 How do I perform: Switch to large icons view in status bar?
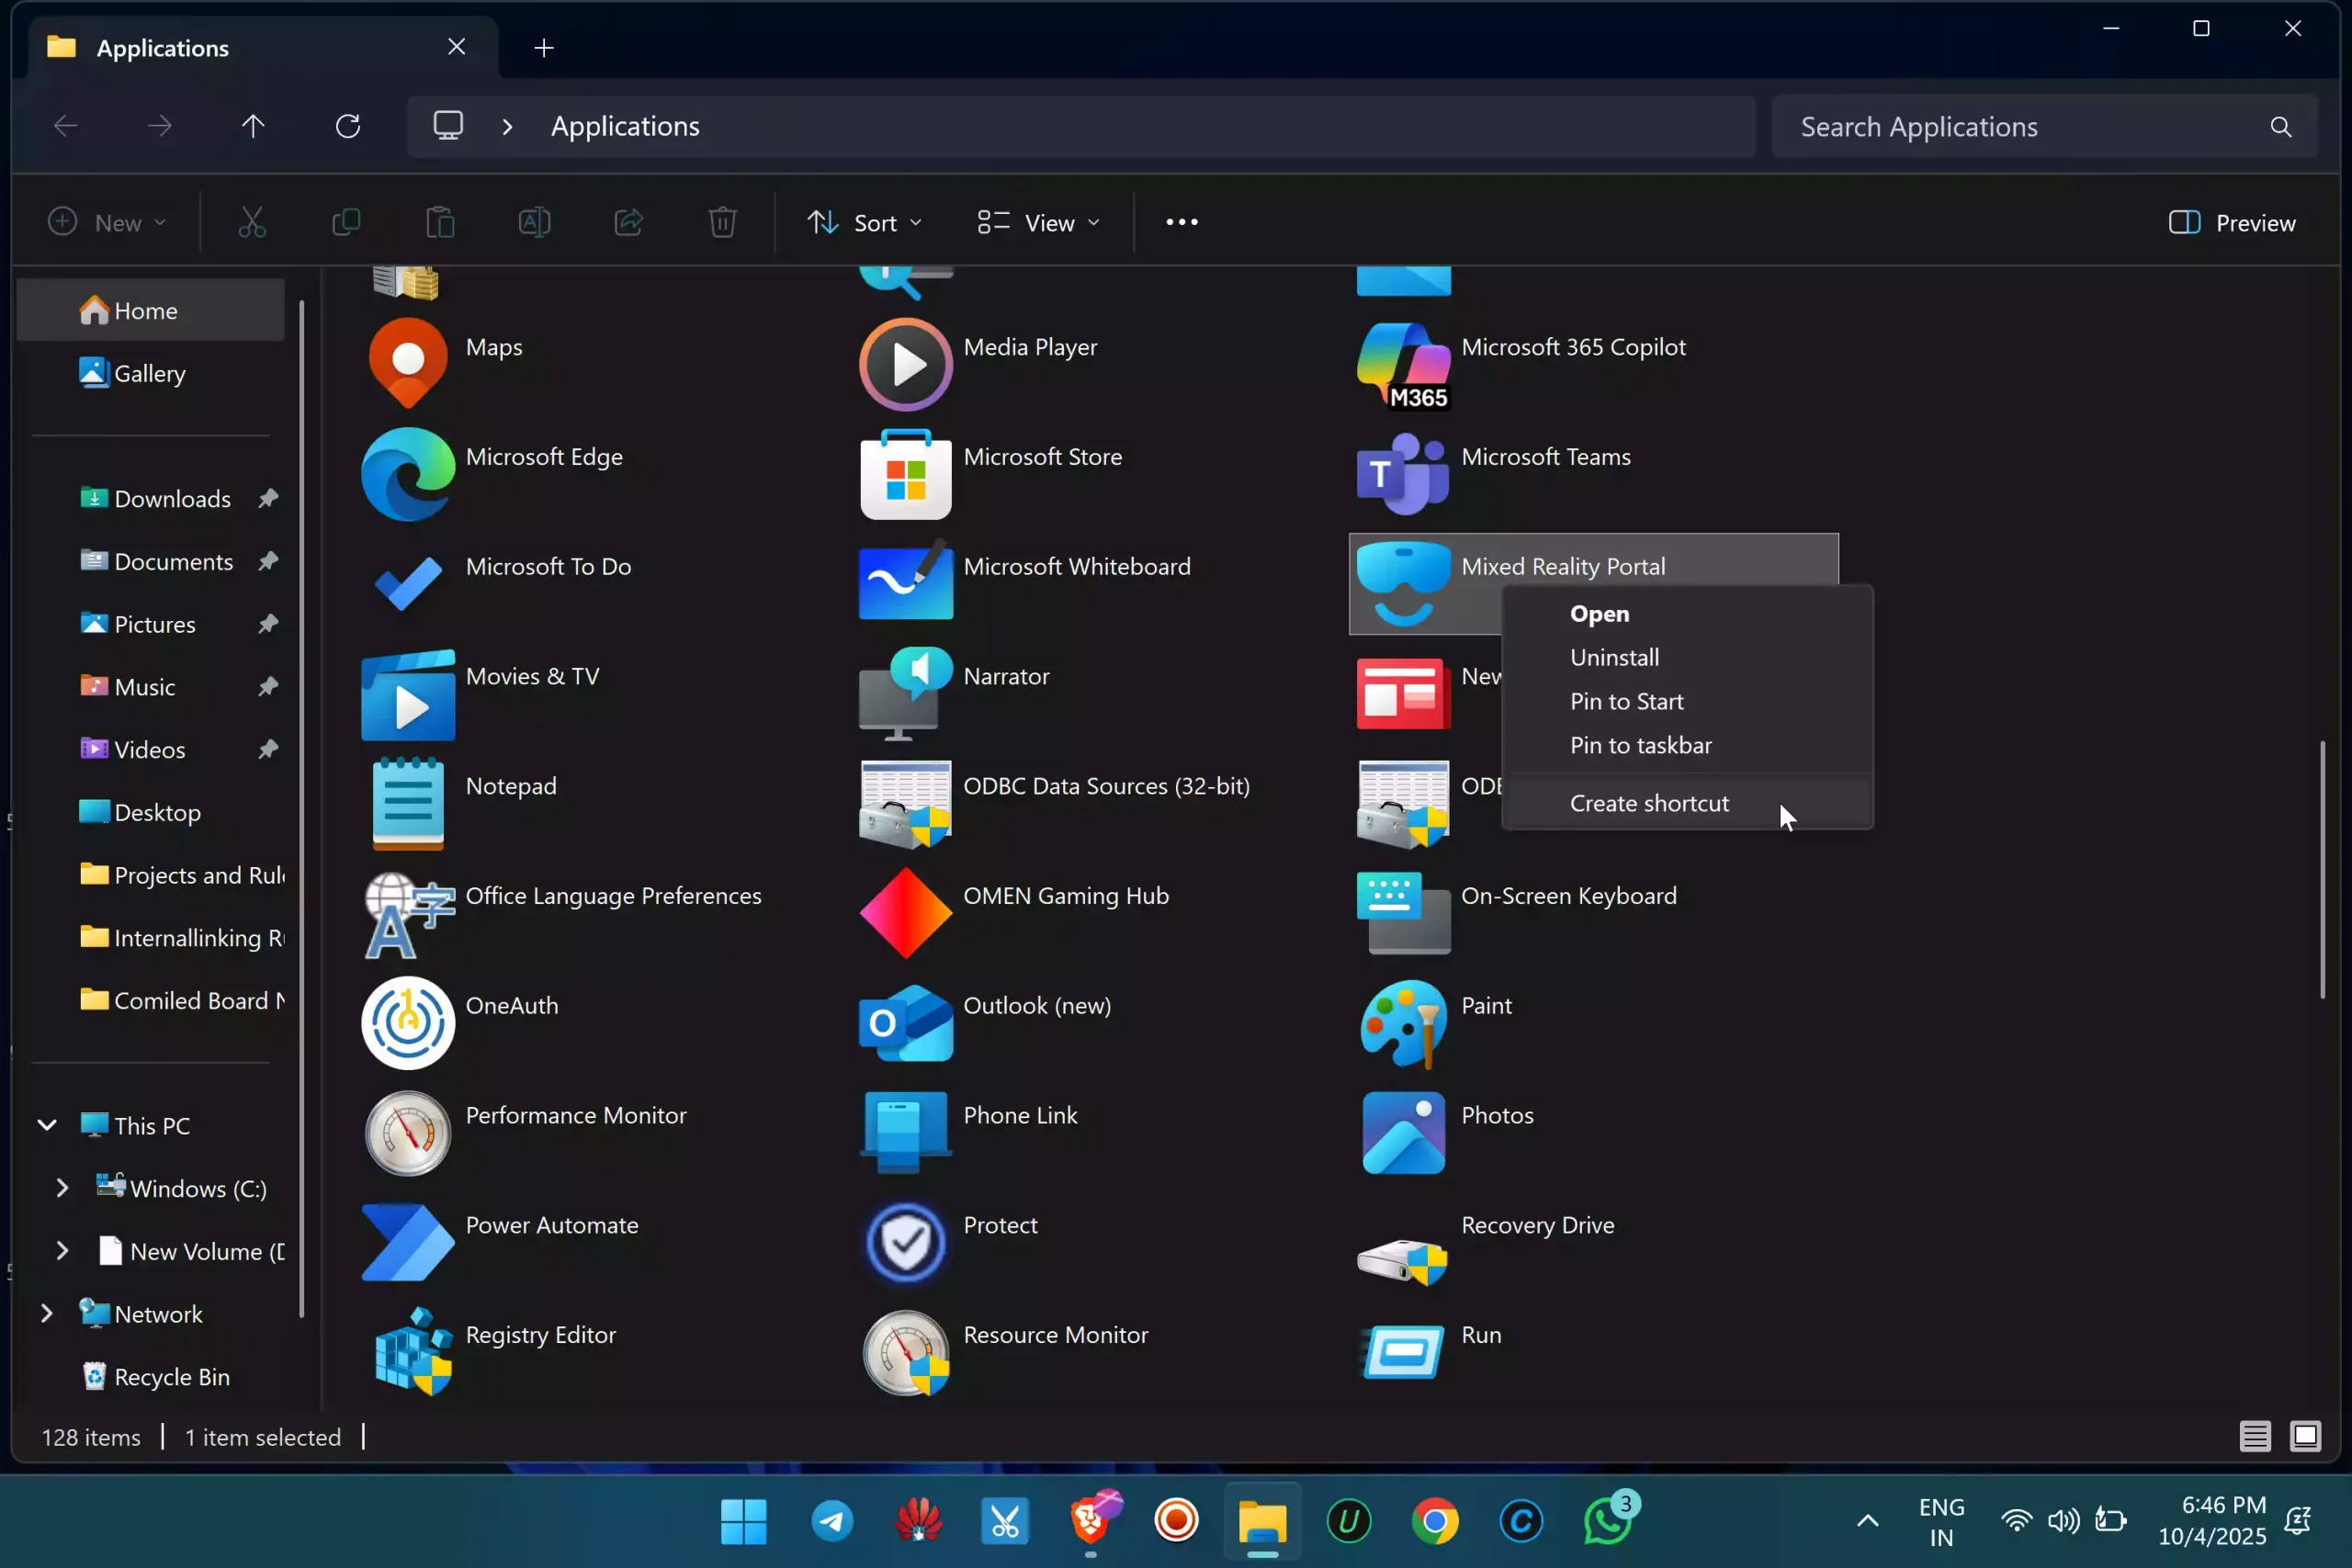[x=2308, y=1437]
